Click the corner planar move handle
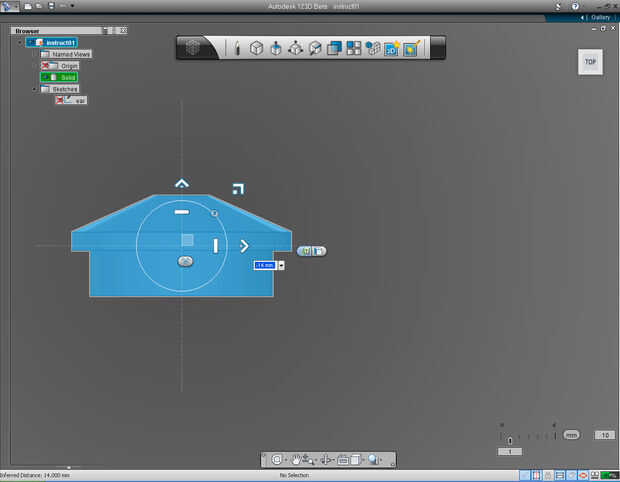This screenshot has height=482, width=620. click(238, 189)
